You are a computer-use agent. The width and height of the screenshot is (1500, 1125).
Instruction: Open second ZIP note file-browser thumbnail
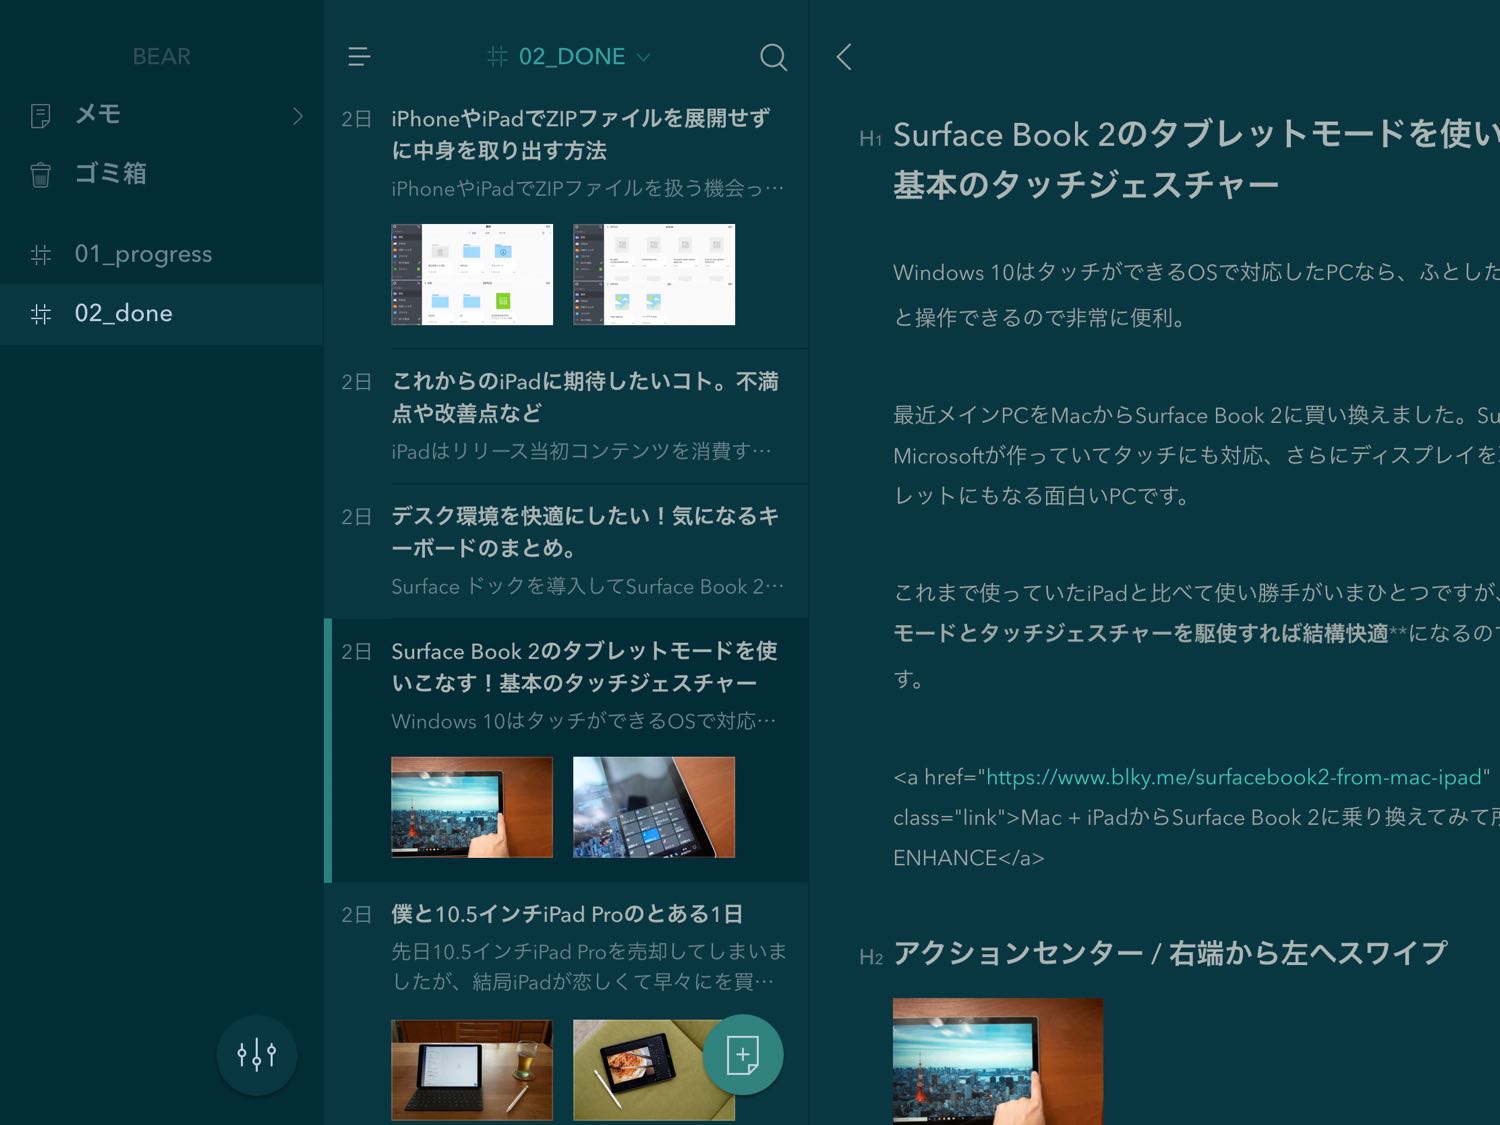[654, 274]
